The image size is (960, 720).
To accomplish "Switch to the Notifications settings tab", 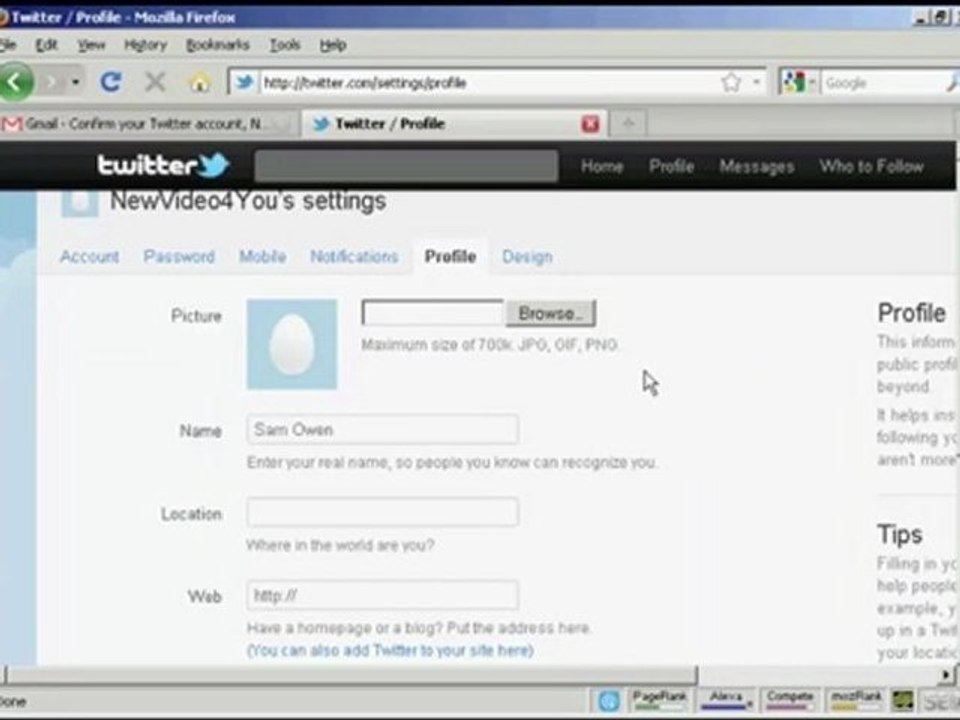I will tap(354, 257).
